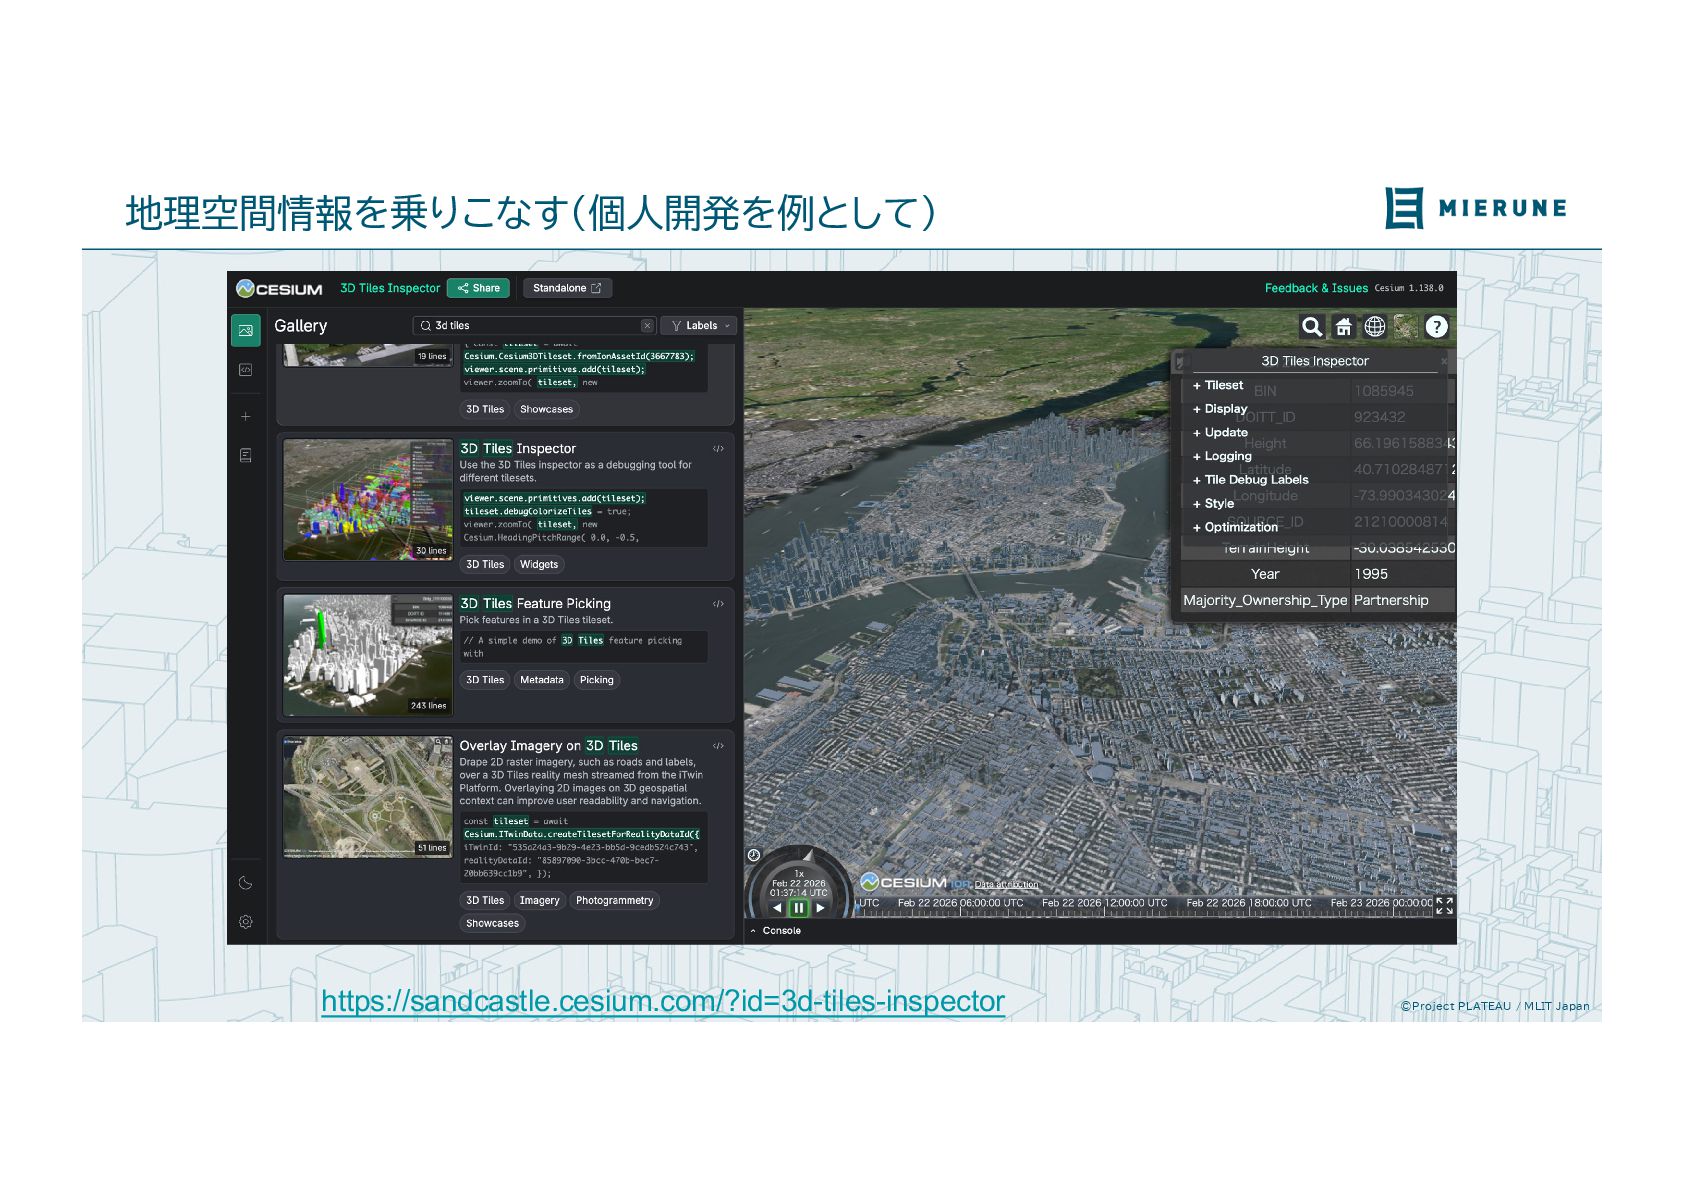1684x1190 pixels.
Task: Open the Labels filter dropdown
Action: pyautogui.click(x=699, y=326)
